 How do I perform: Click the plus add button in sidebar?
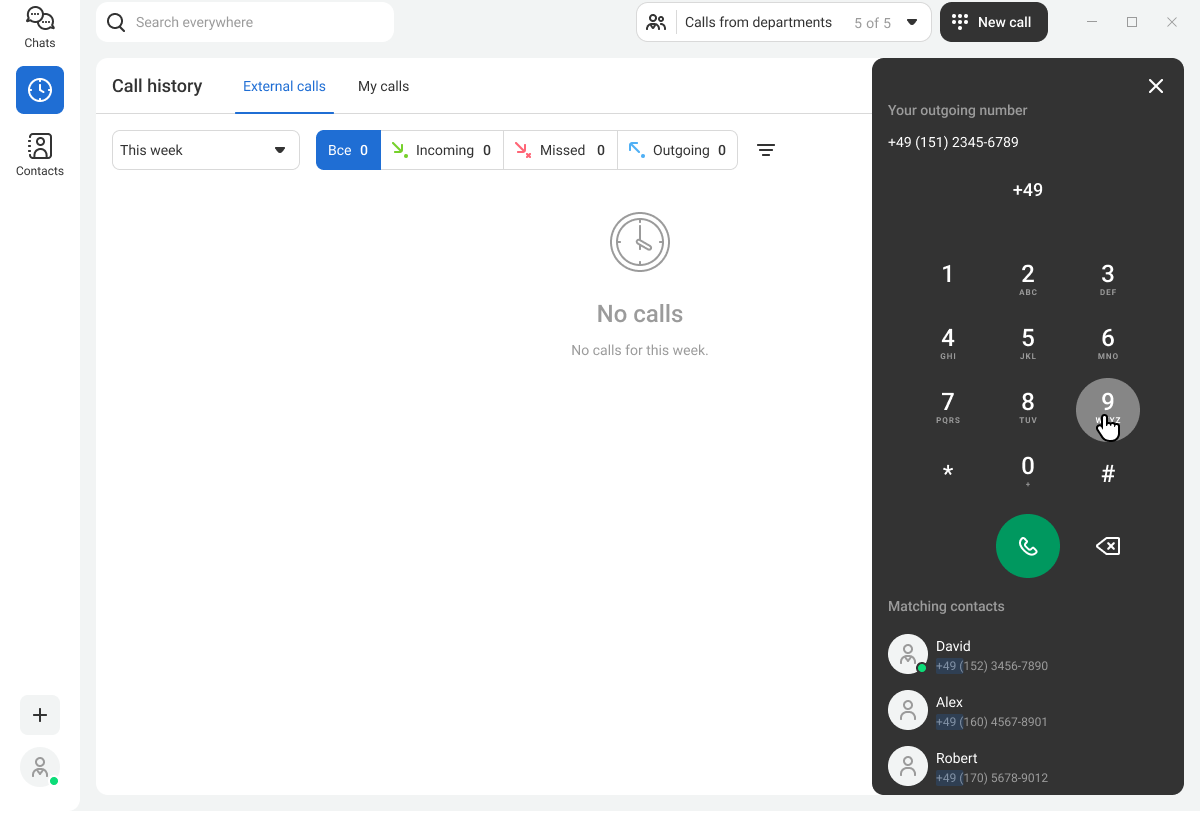click(x=40, y=715)
